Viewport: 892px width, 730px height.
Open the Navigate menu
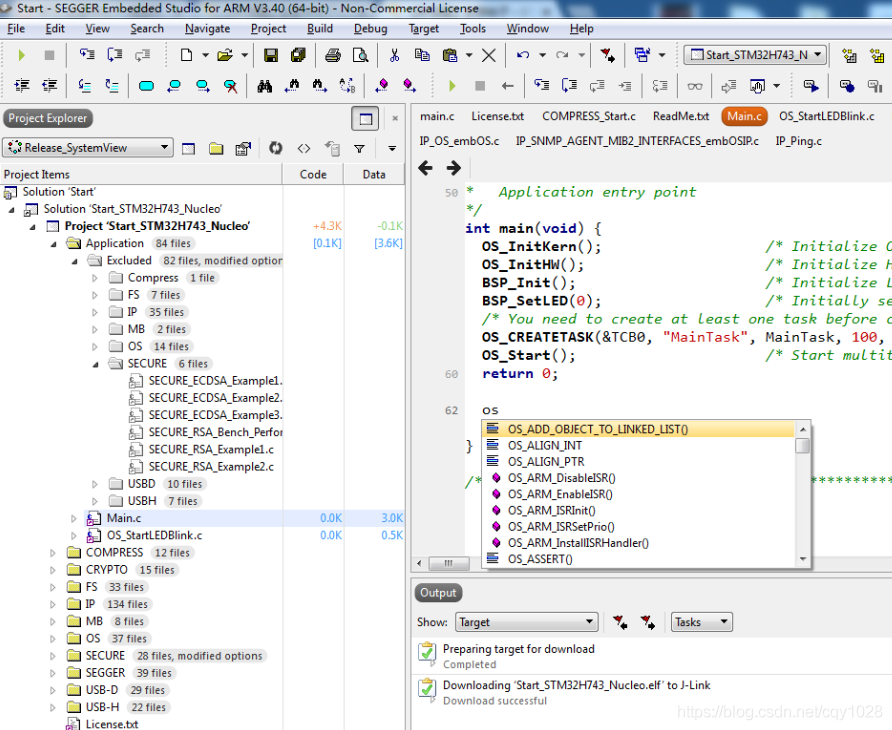pos(207,28)
